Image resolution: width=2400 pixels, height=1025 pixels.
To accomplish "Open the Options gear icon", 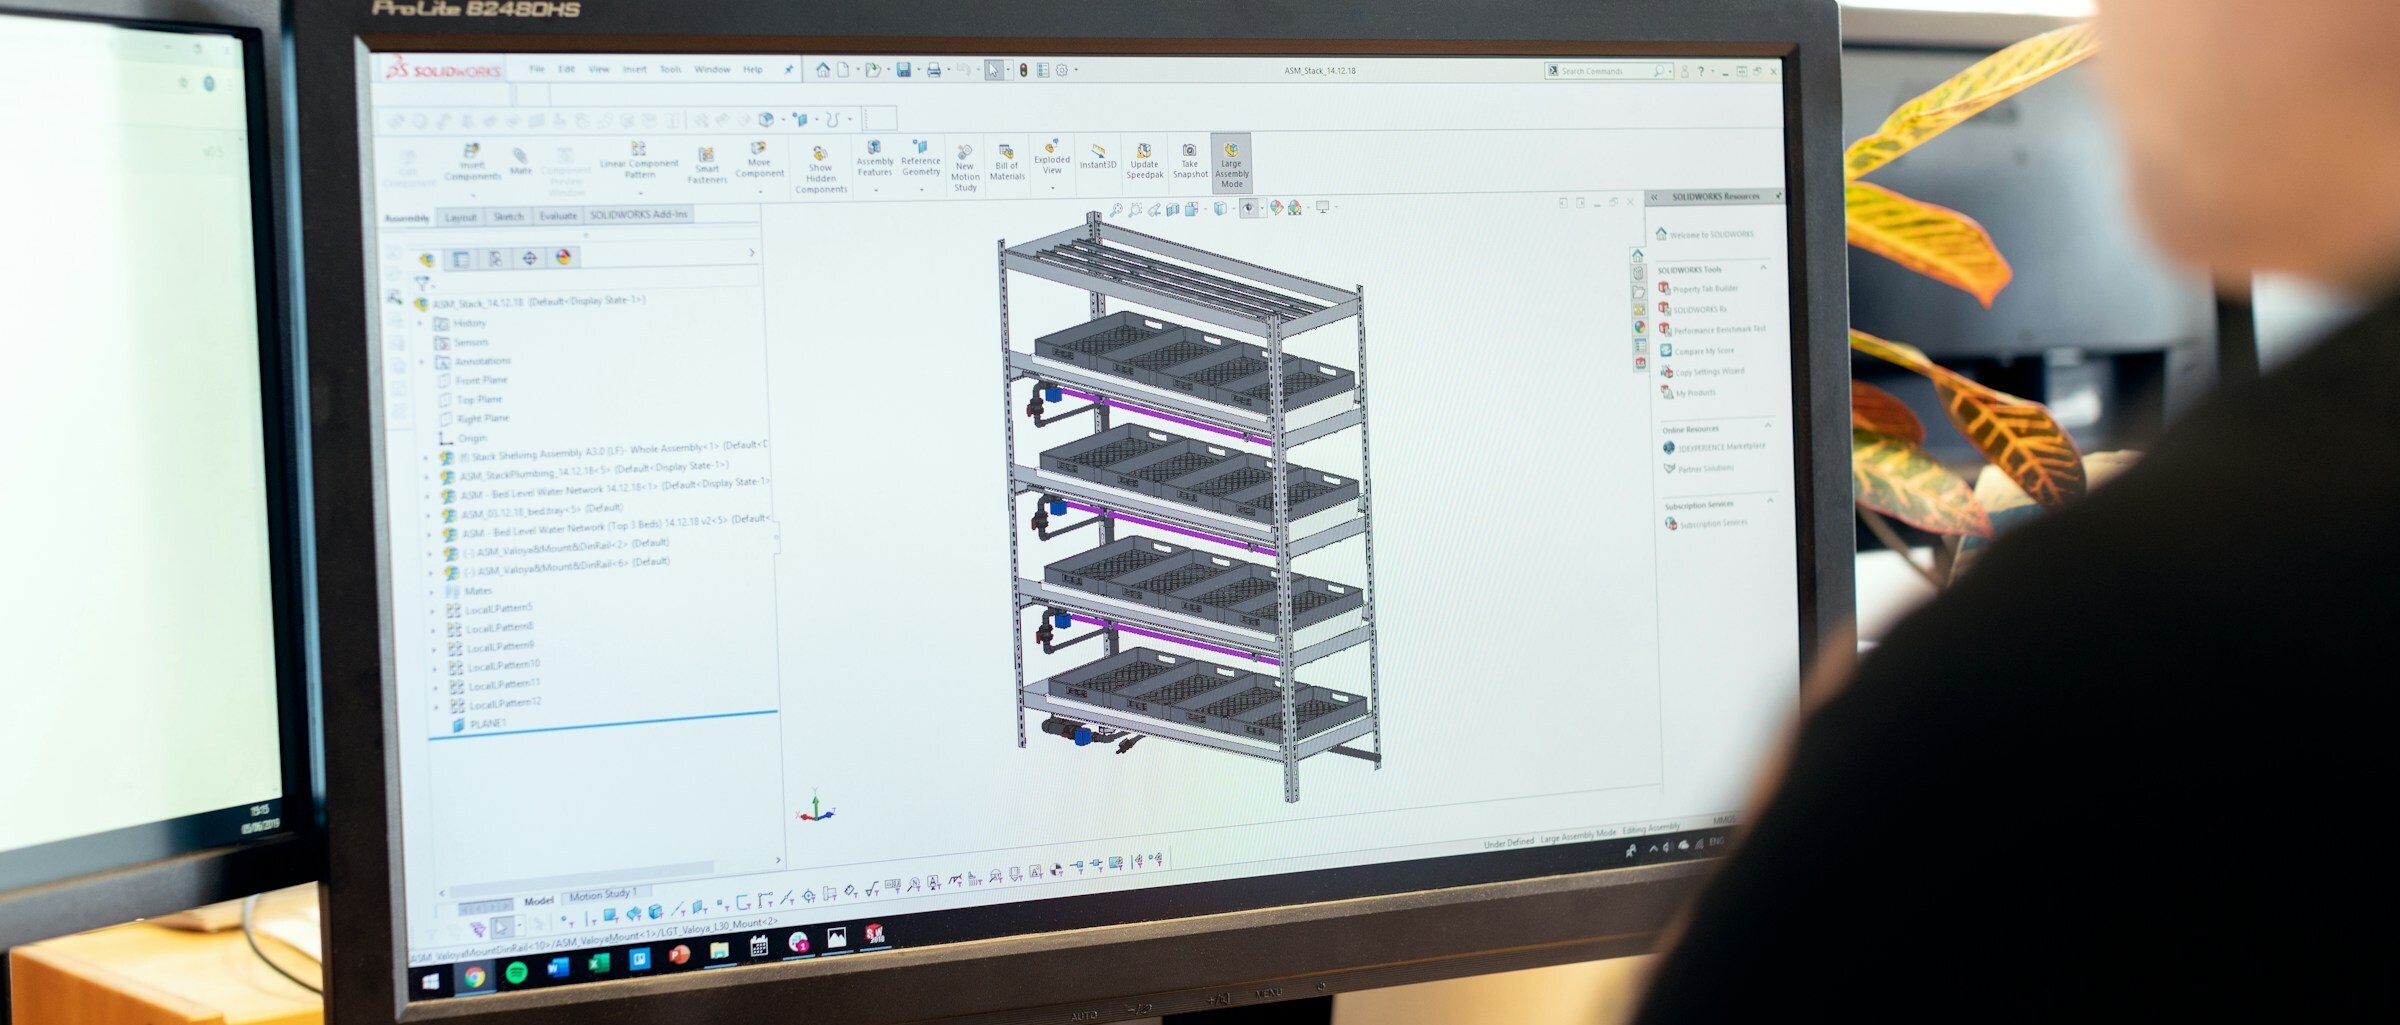I will (x=1062, y=70).
